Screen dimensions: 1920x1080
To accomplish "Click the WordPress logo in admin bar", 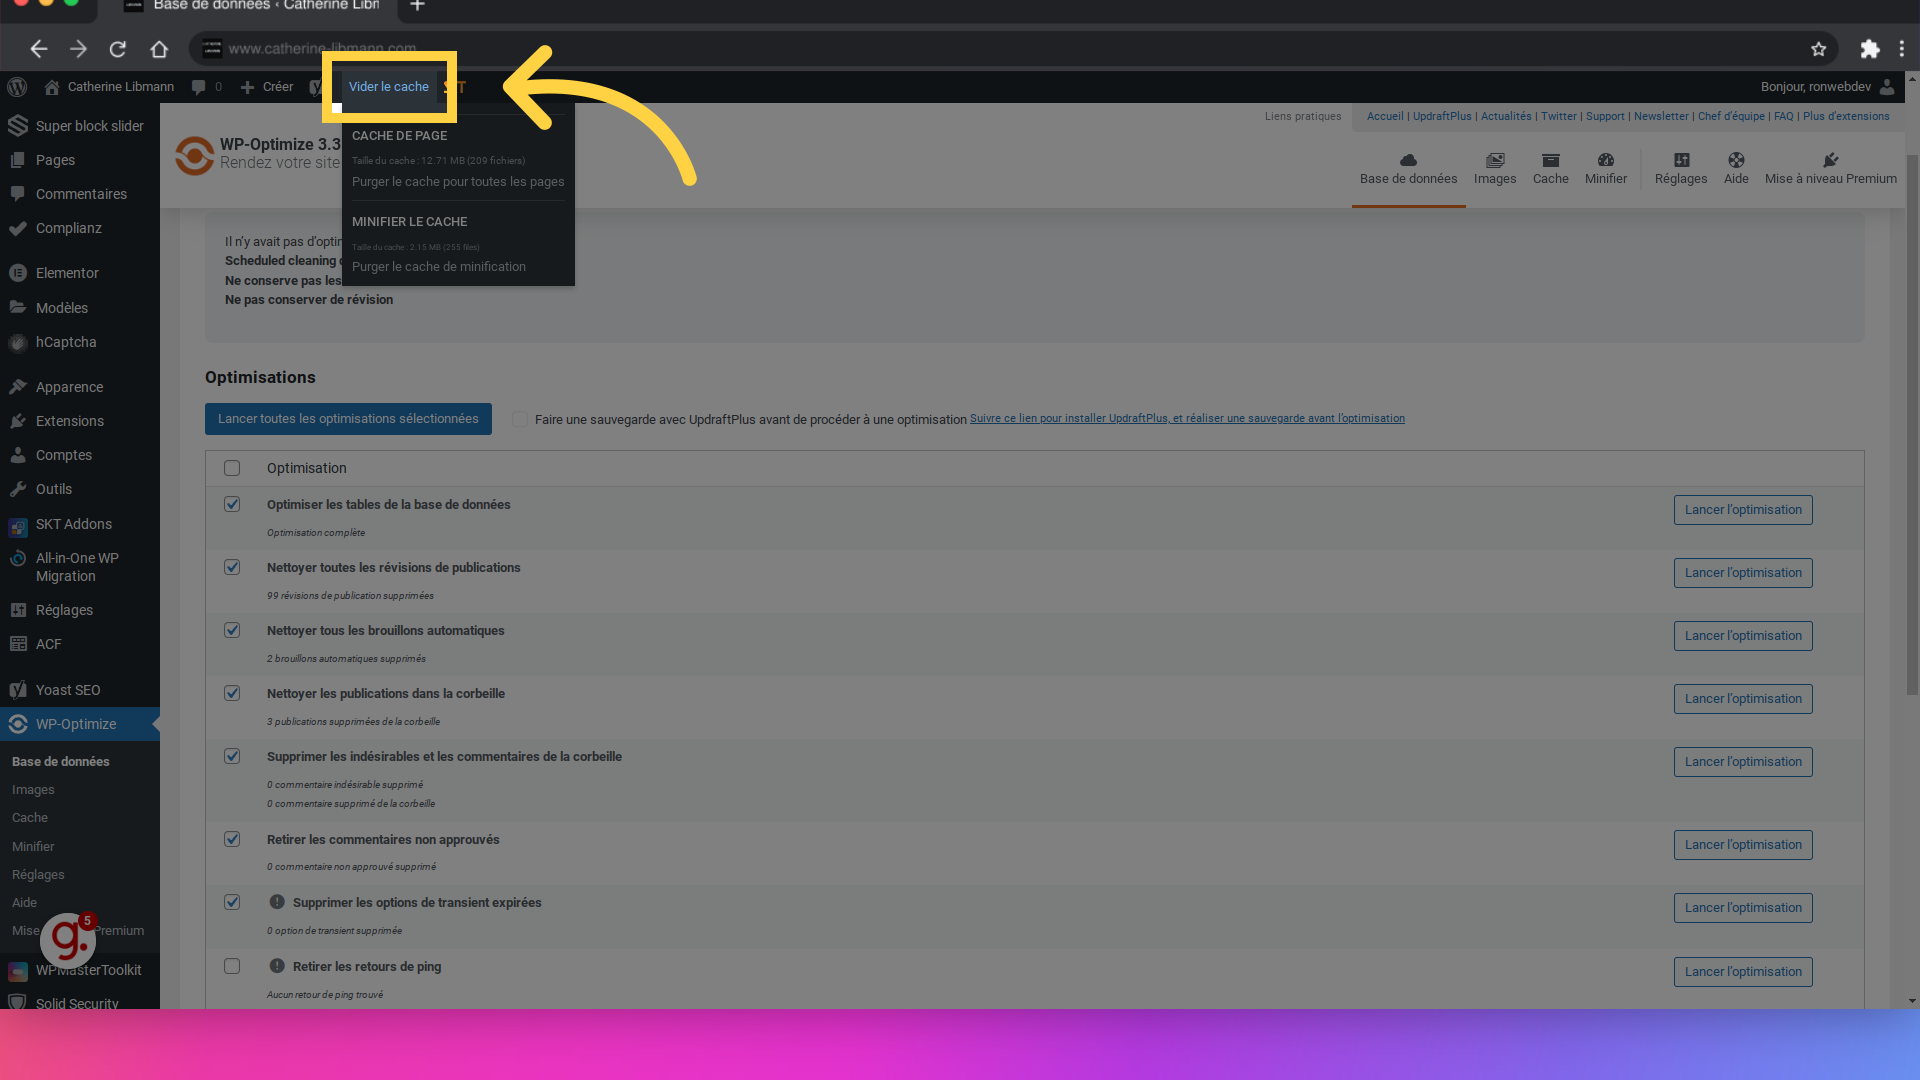I will click(17, 87).
